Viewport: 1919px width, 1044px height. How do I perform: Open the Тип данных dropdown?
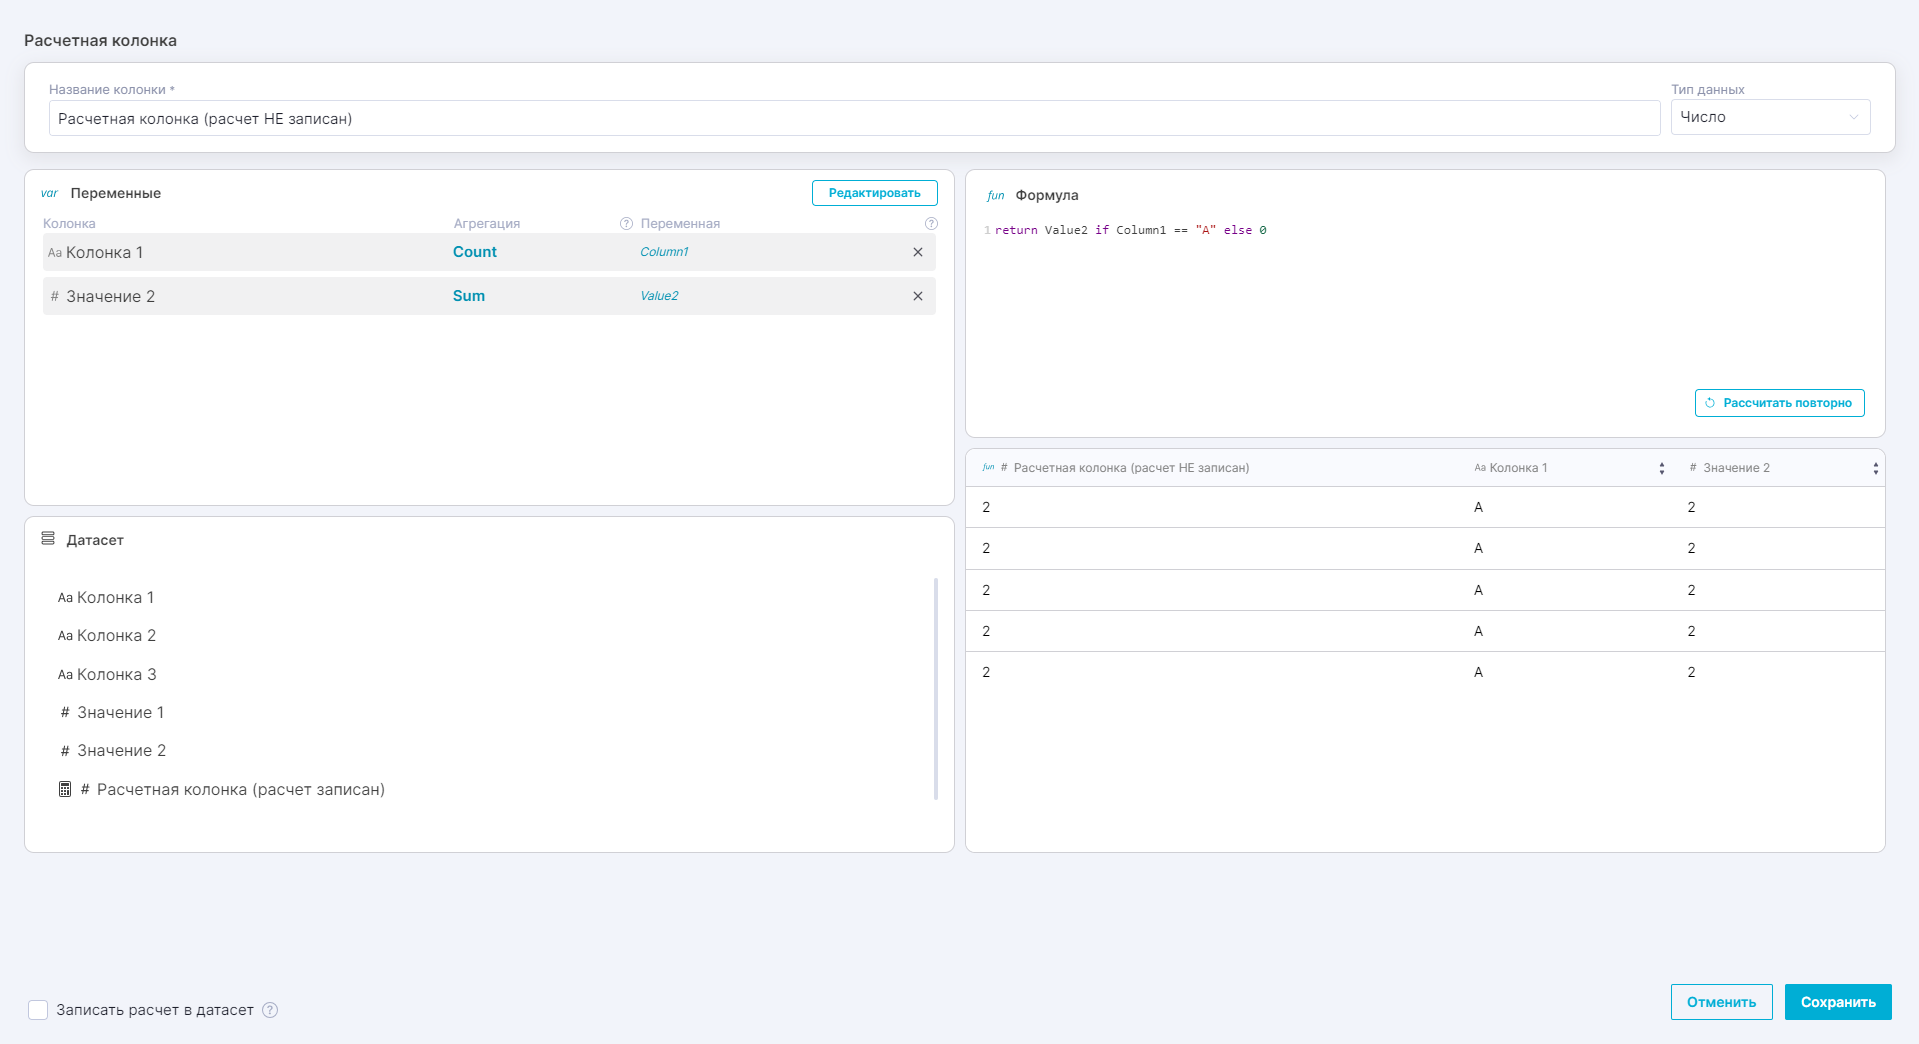click(1769, 117)
